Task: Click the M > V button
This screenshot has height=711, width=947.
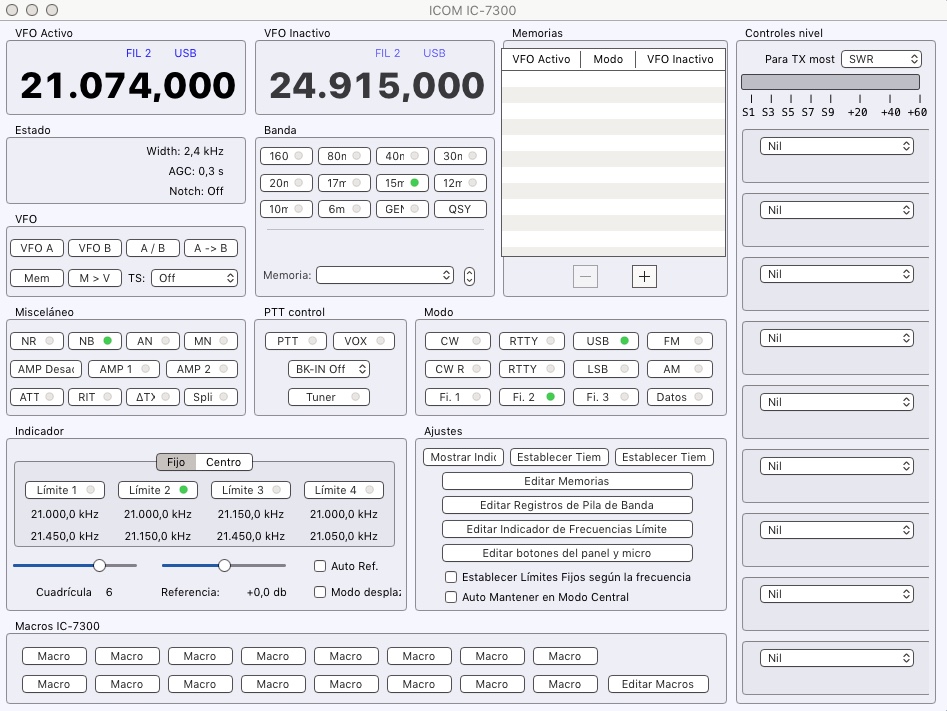Action: (x=95, y=278)
